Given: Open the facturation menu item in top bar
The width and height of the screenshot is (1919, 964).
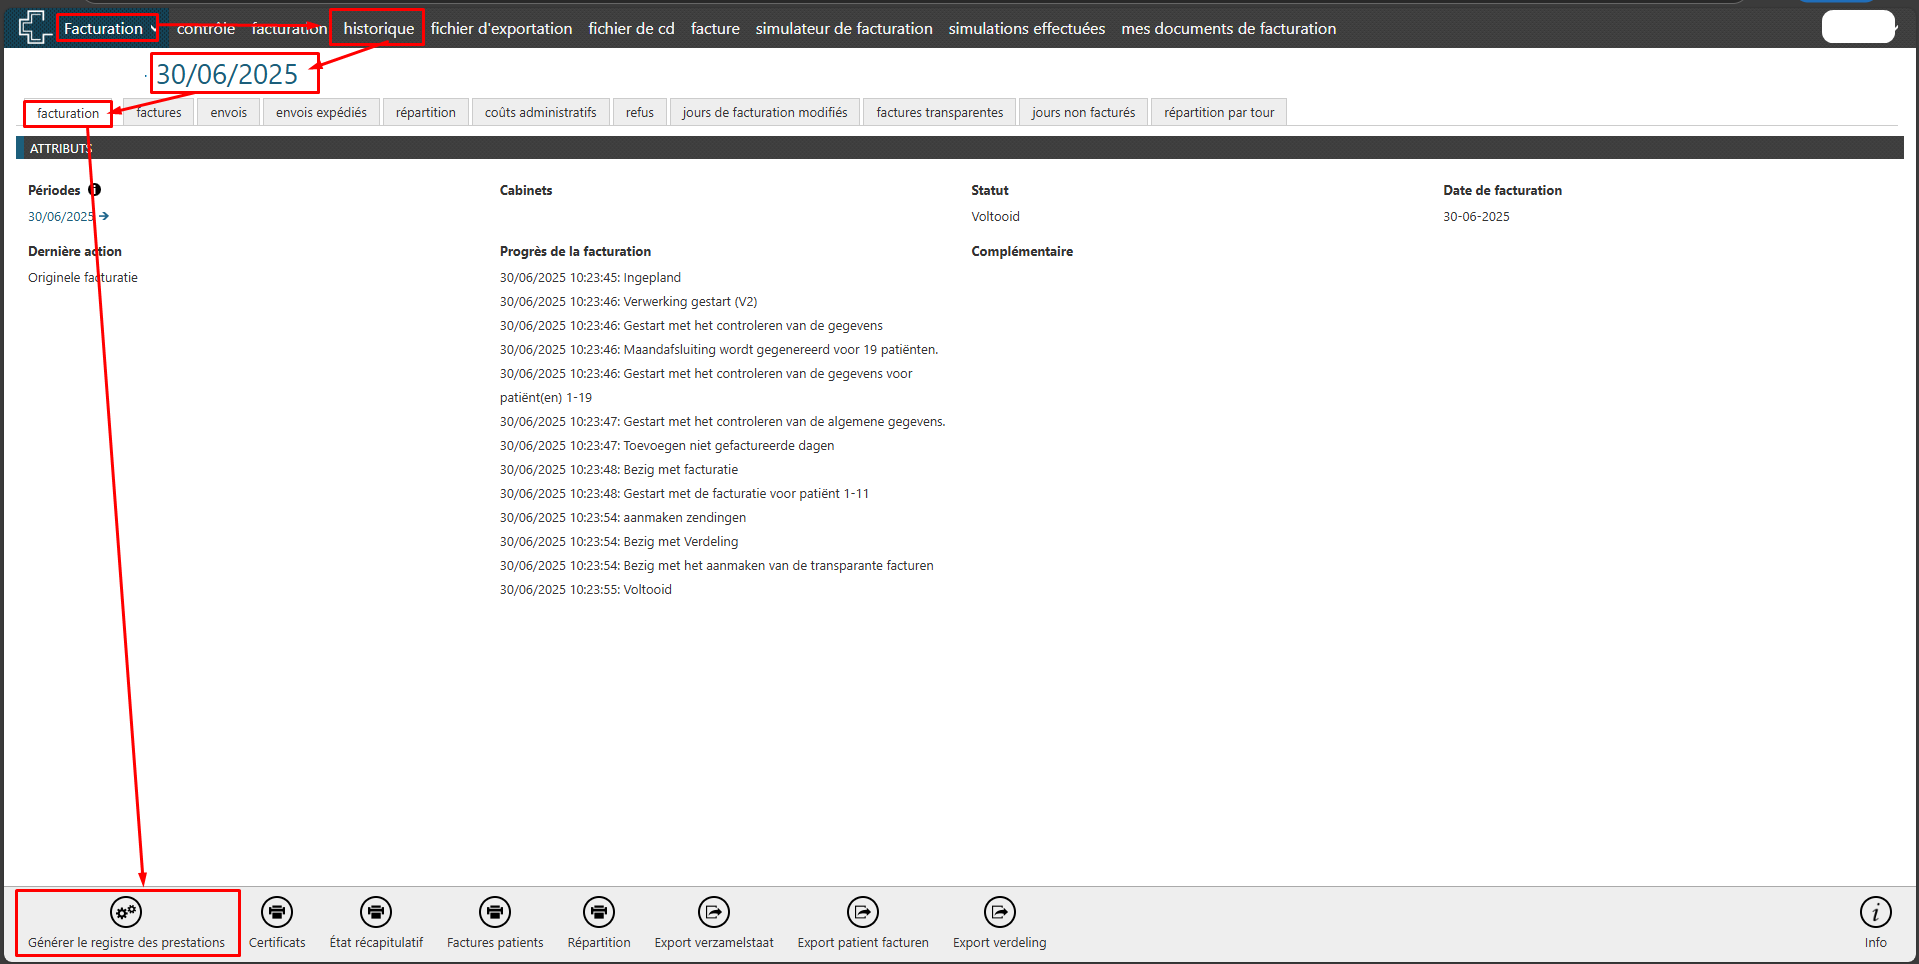Looking at the screenshot, I should pyautogui.click(x=289, y=28).
